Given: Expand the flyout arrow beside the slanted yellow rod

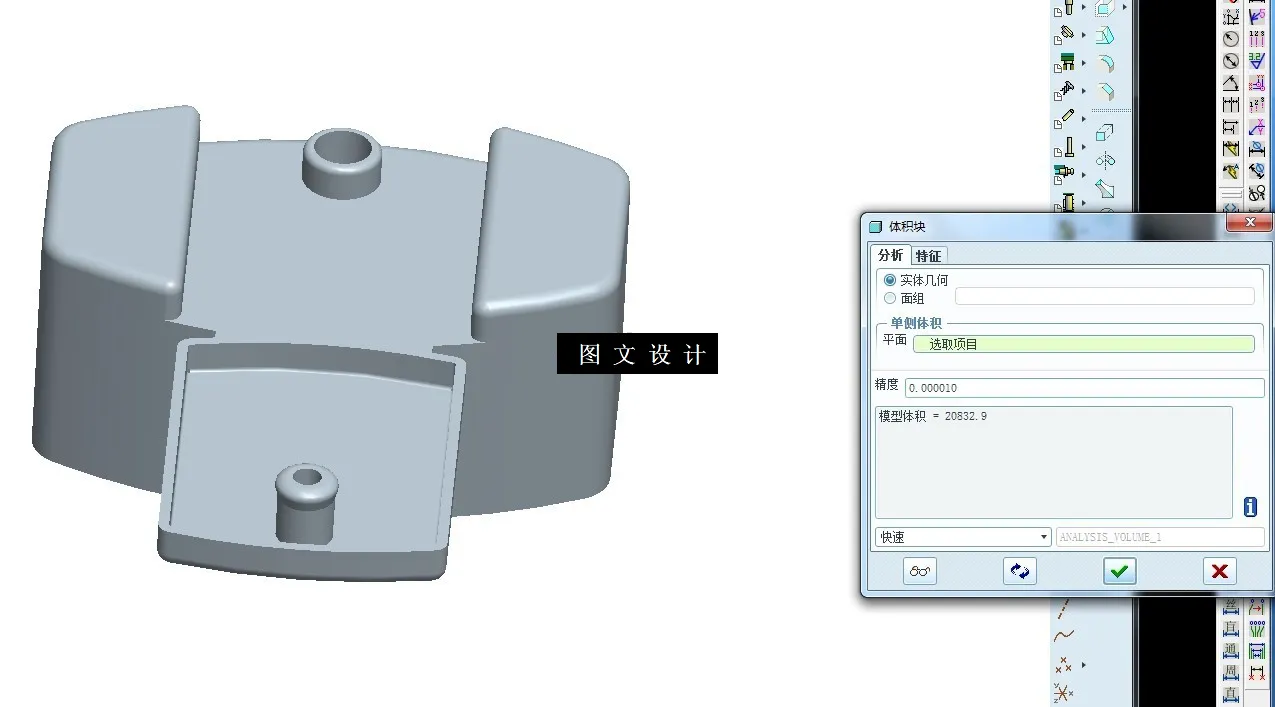Looking at the screenshot, I should tap(1084, 118).
